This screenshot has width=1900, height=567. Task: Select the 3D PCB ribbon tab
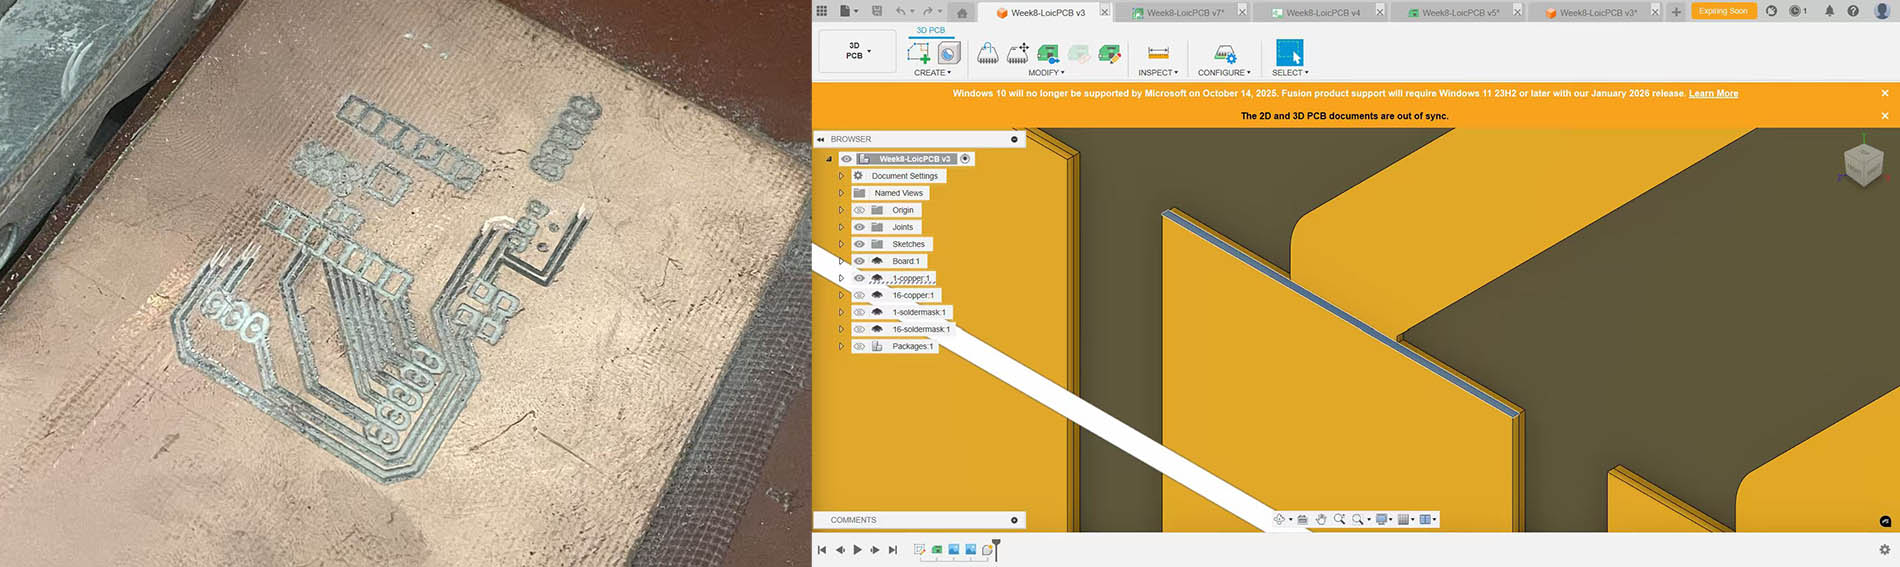pyautogui.click(x=930, y=30)
